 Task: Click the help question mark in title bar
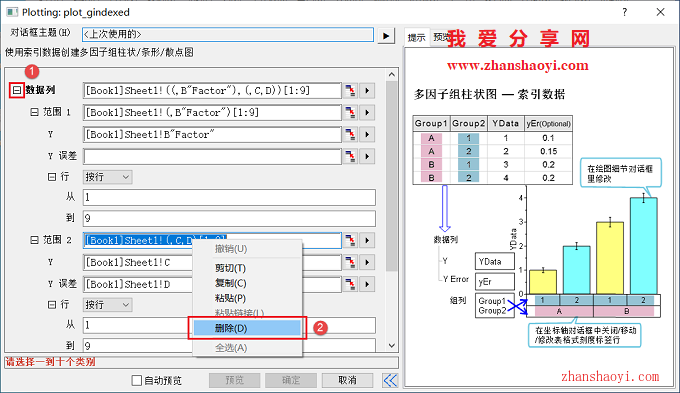[x=624, y=12]
